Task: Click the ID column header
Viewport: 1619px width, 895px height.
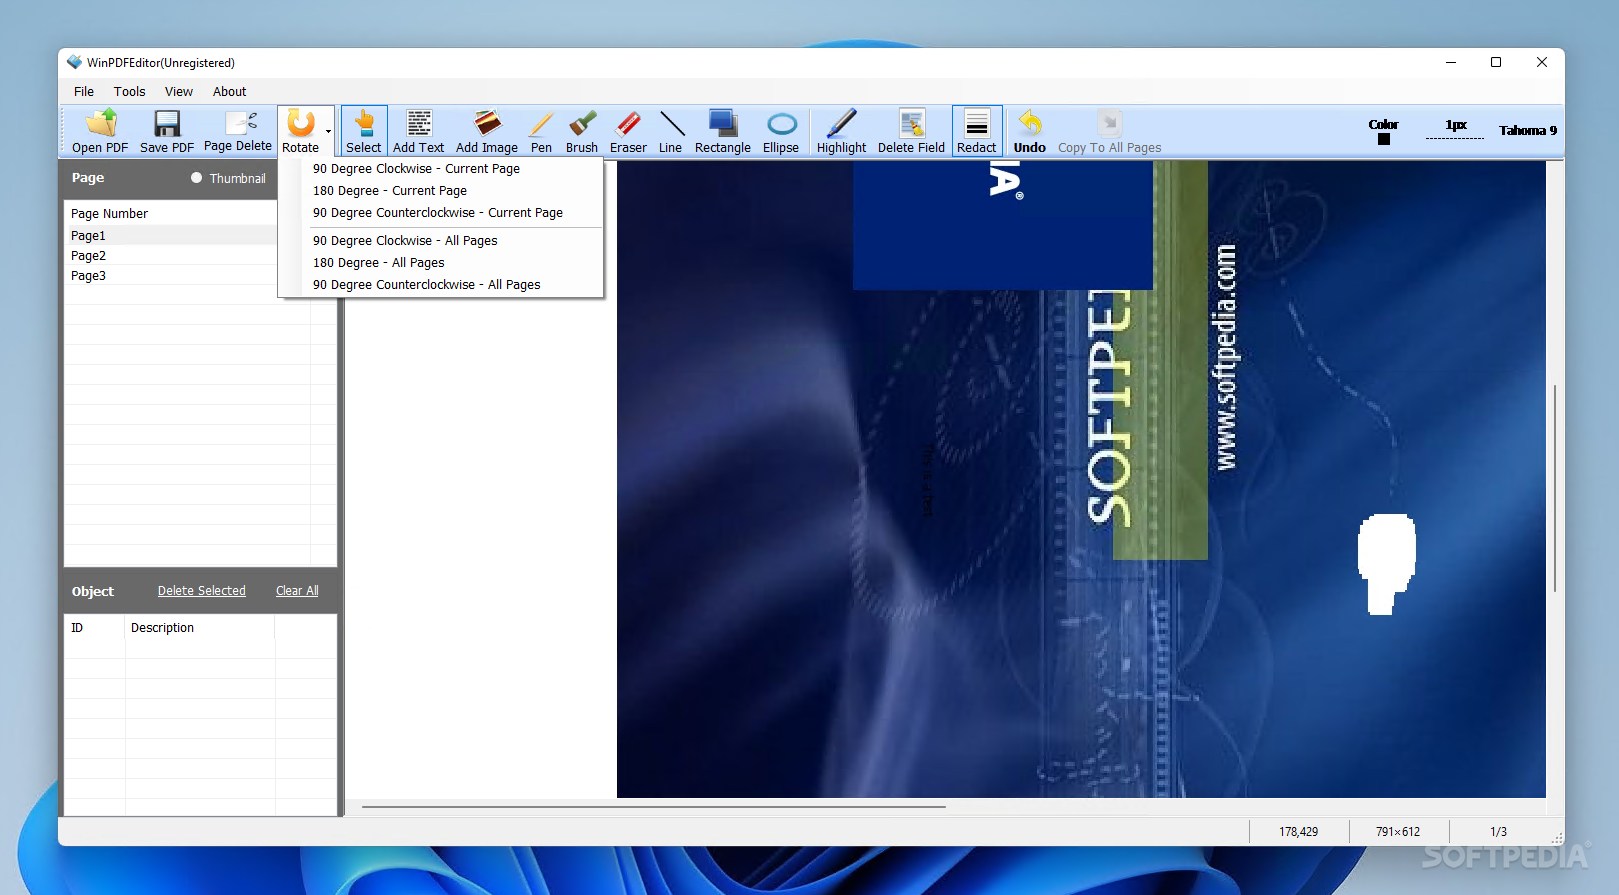Action: coord(95,628)
